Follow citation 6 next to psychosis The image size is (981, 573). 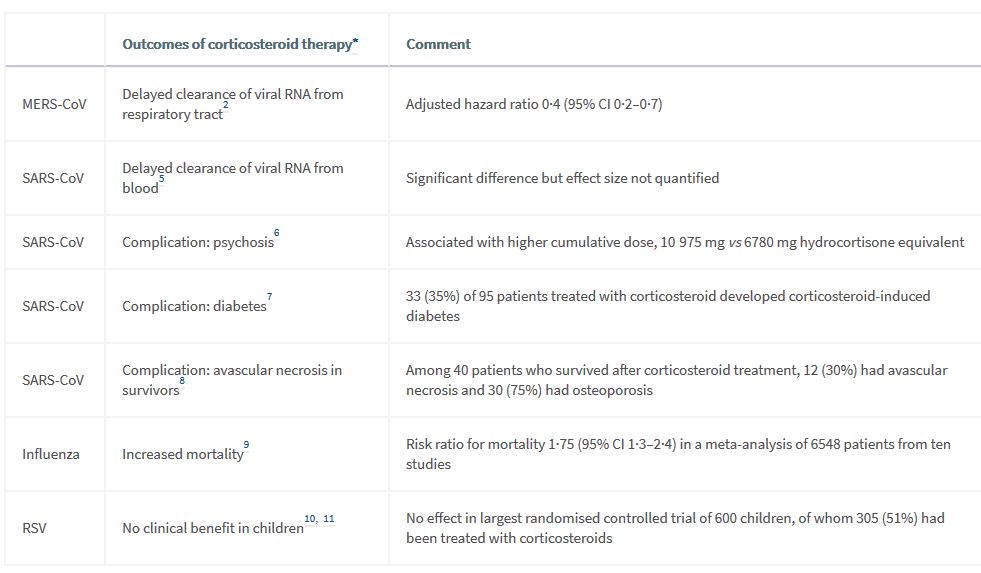point(277,233)
